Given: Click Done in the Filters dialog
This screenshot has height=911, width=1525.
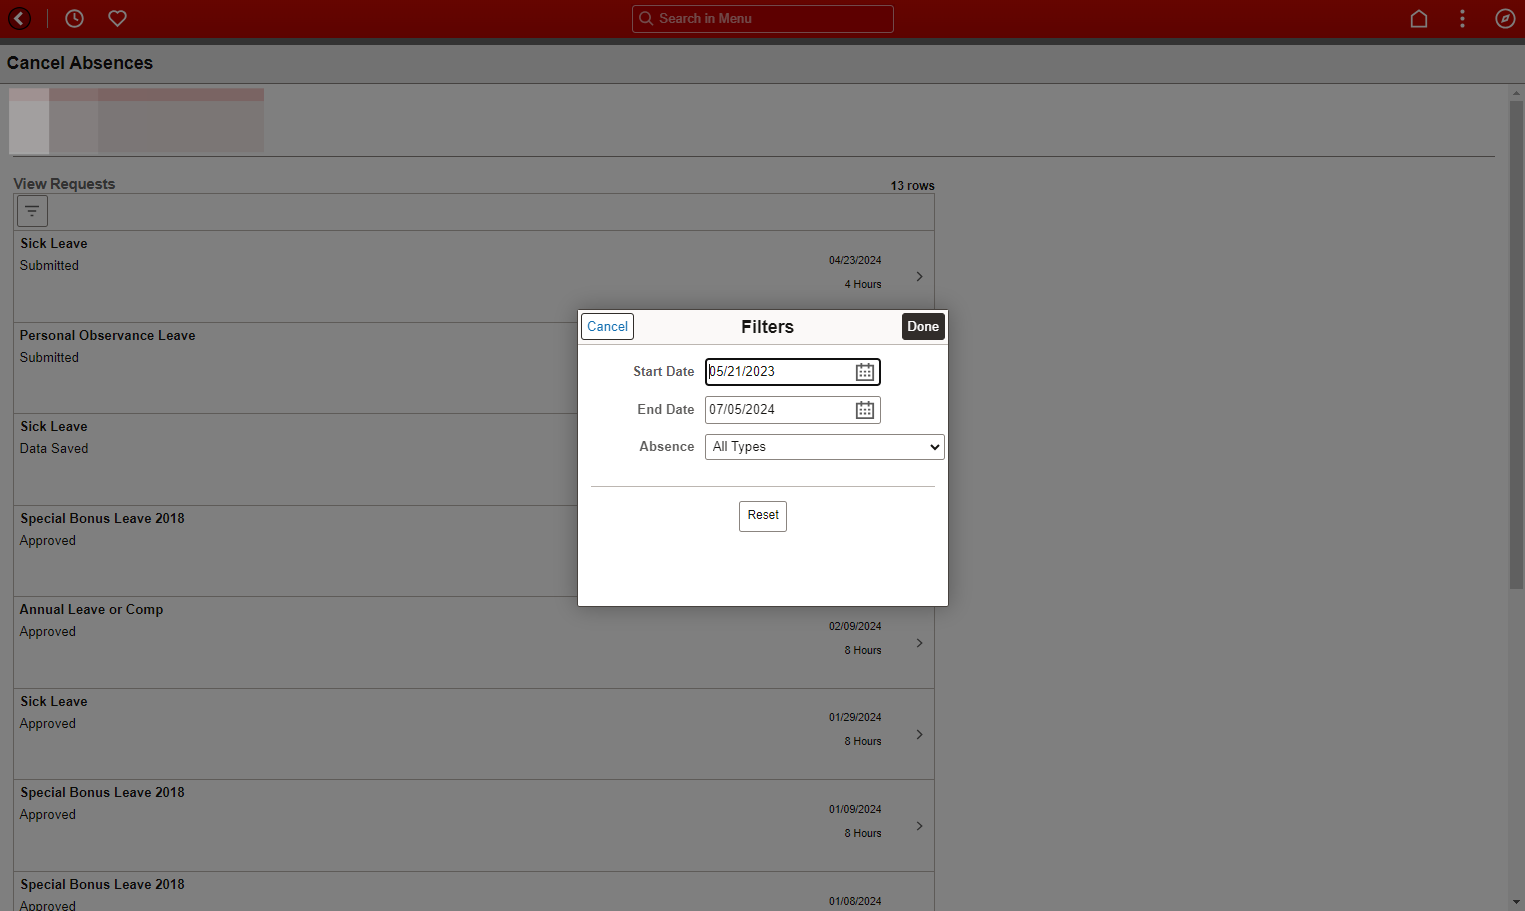Looking at the screenshot, I should 923,326.
